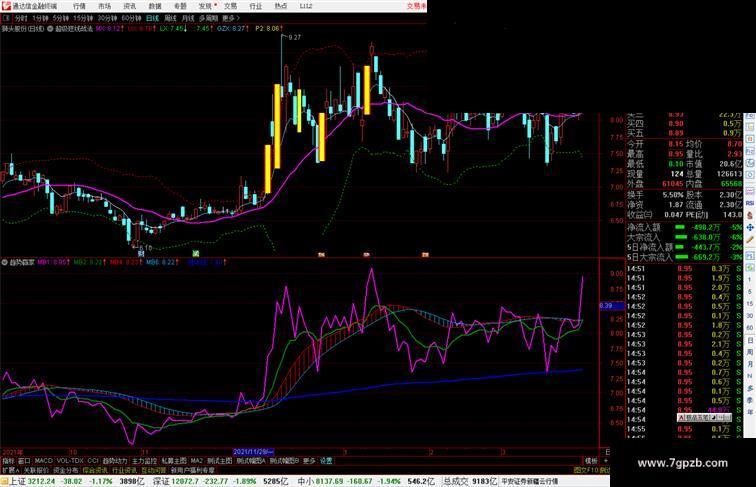This screenshot has width=756, height=487.
Task: Select 季 period in right sidebar
Action: (750, 400)
